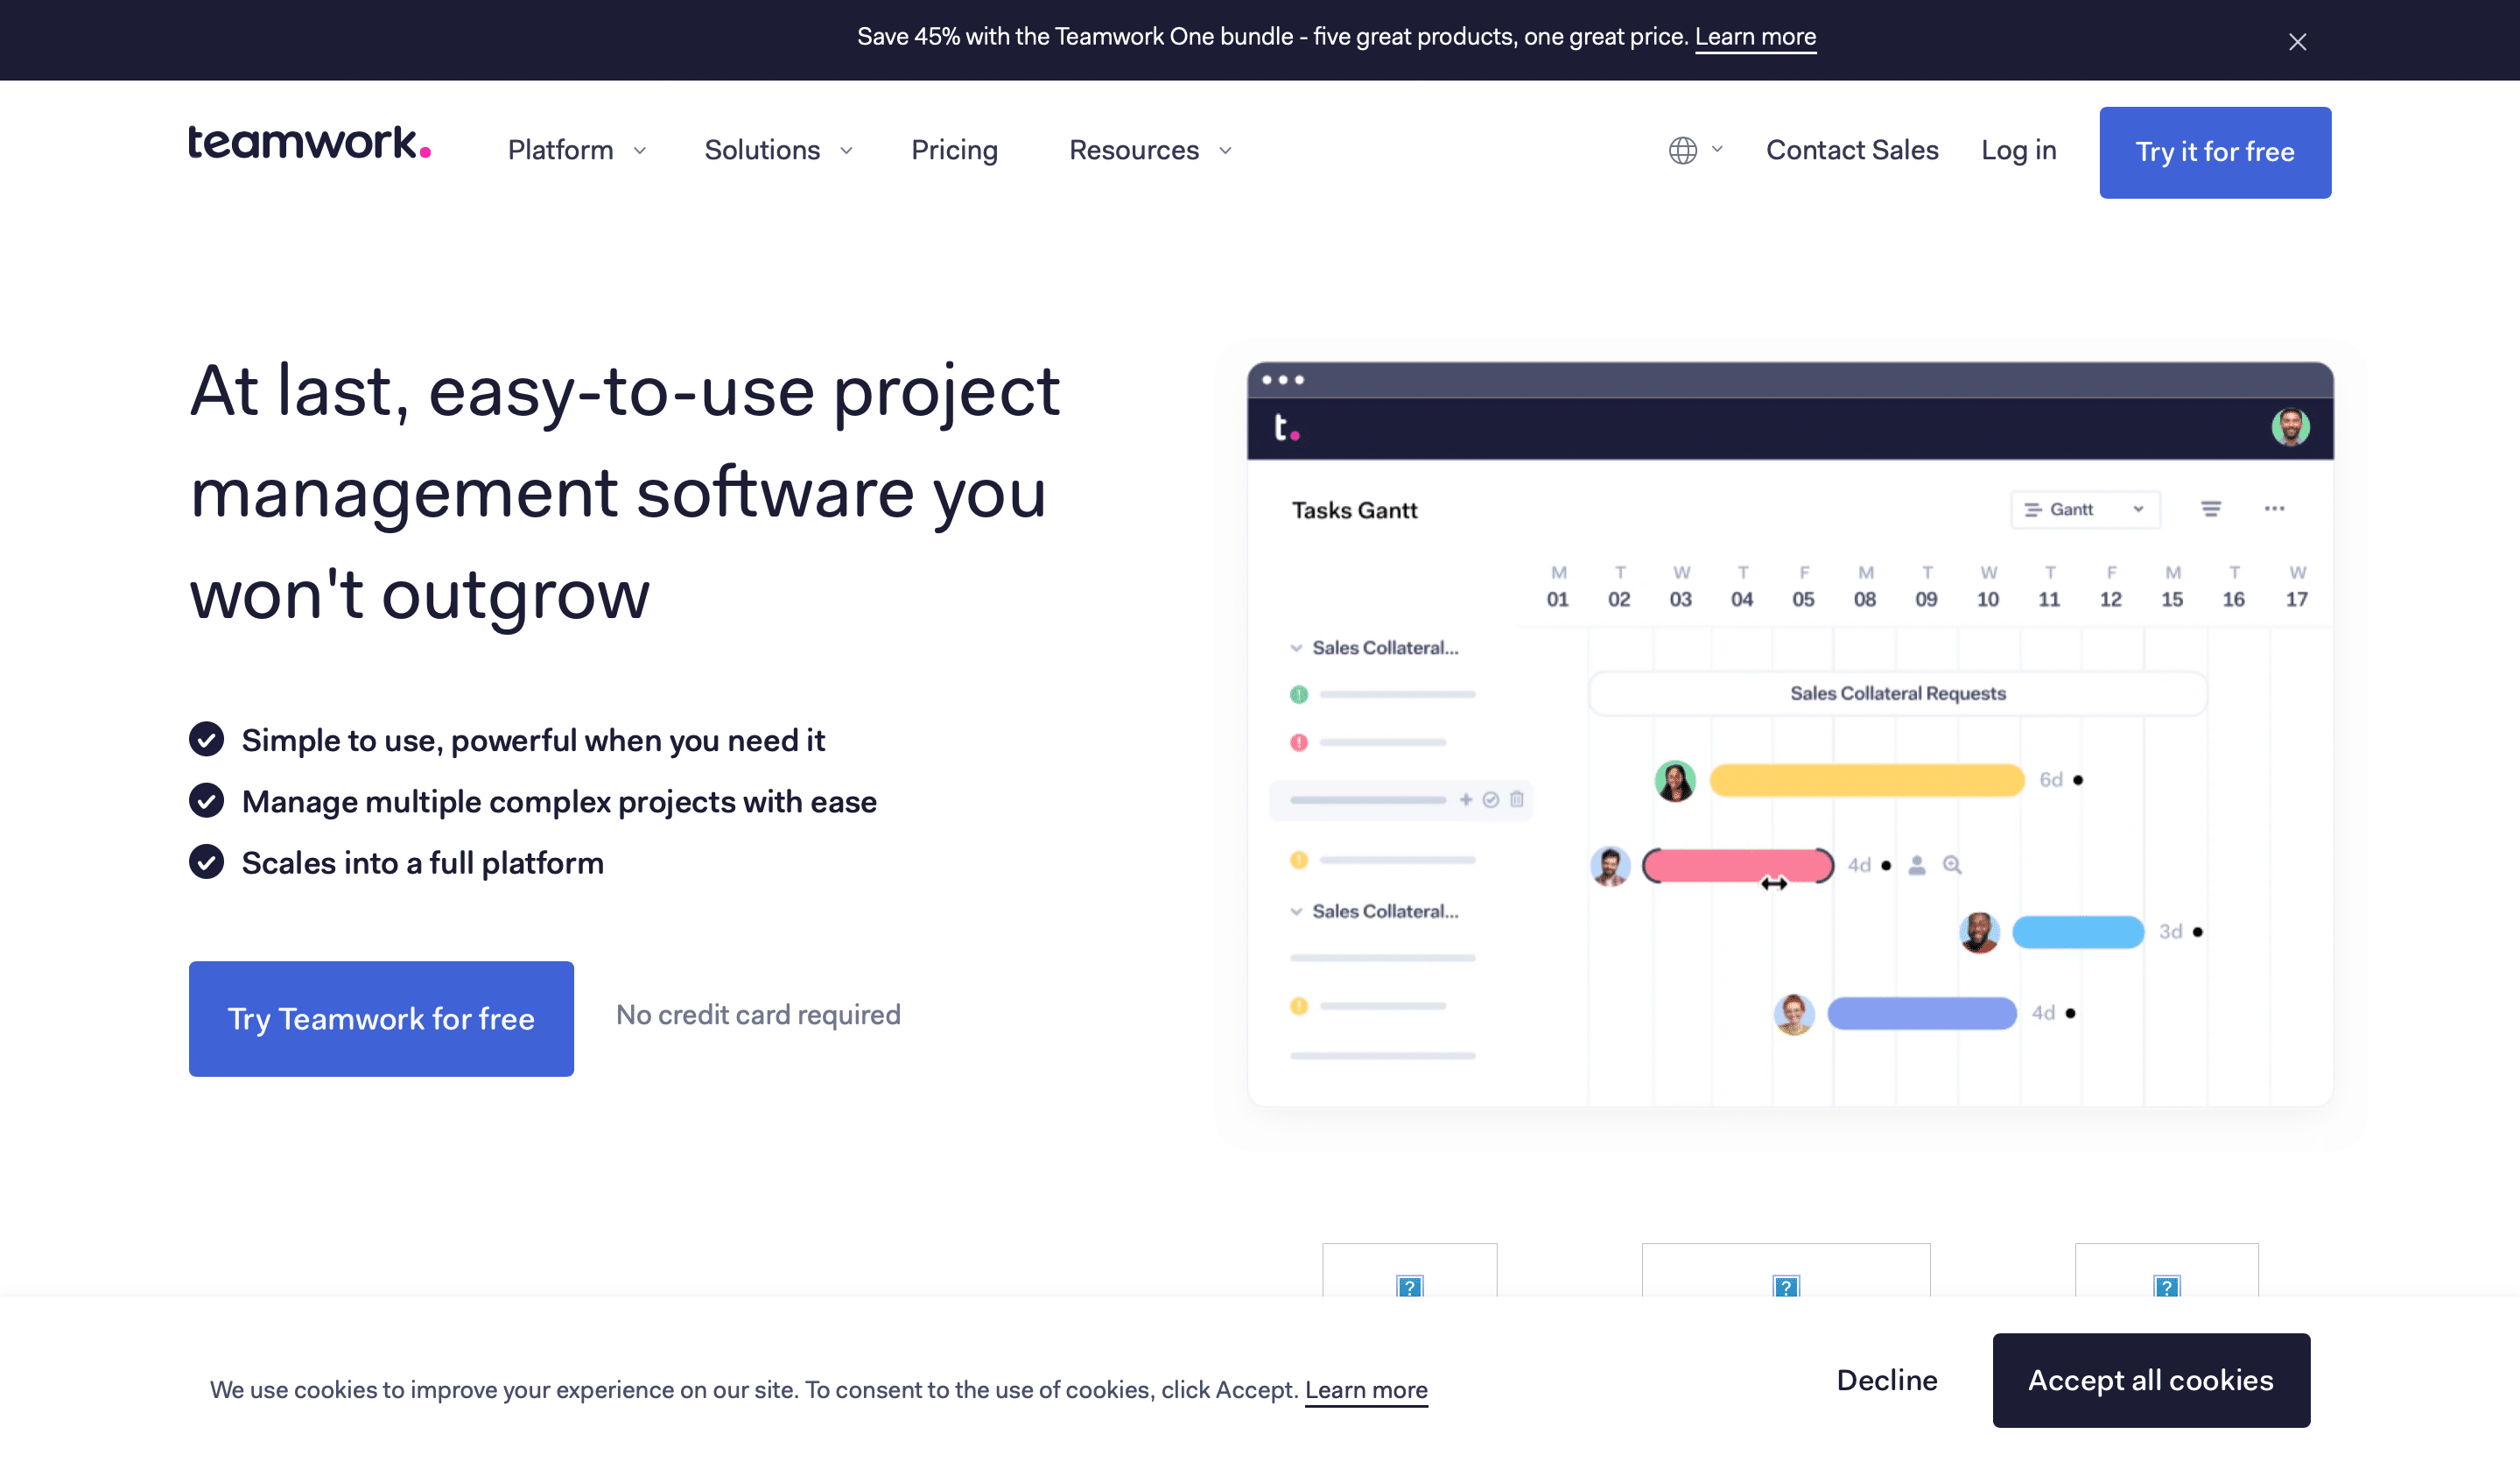
Task: Click Learn more in cookie notice
Action: coord(1366,1390)
